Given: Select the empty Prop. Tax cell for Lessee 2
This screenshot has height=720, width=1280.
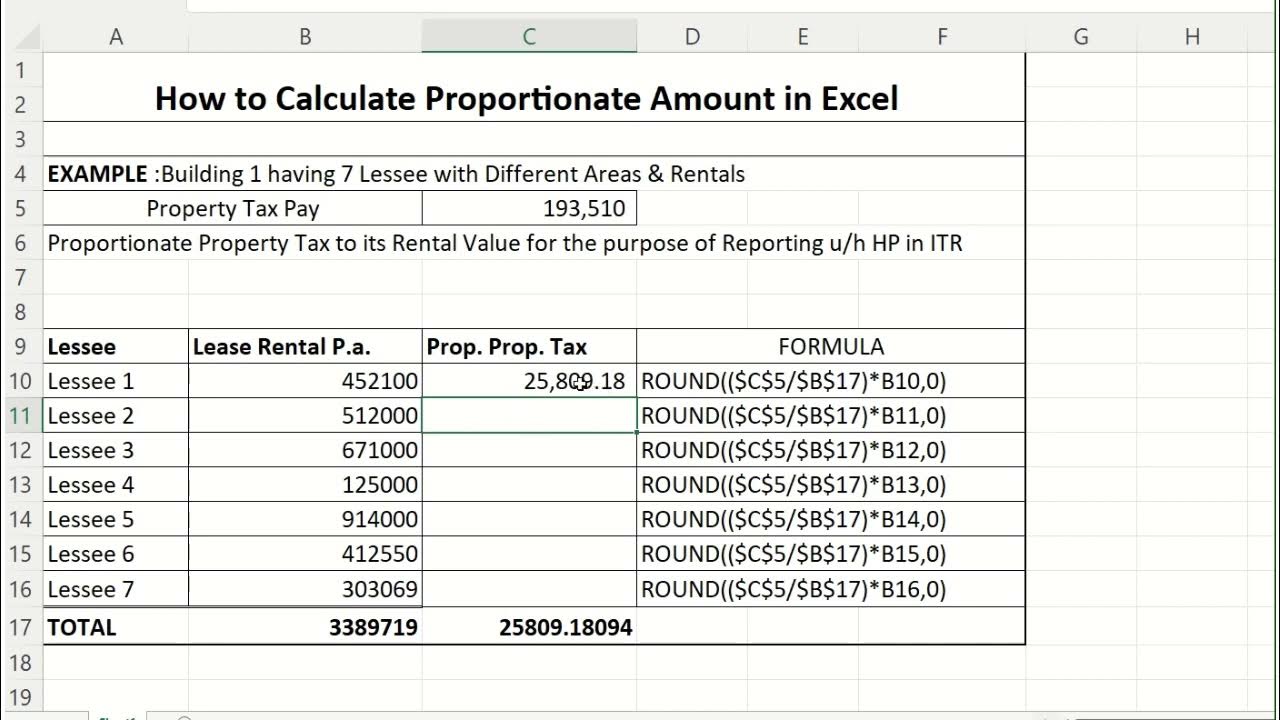Looking at the screenshot, I should pyautogui.click(x=529, y=416).
